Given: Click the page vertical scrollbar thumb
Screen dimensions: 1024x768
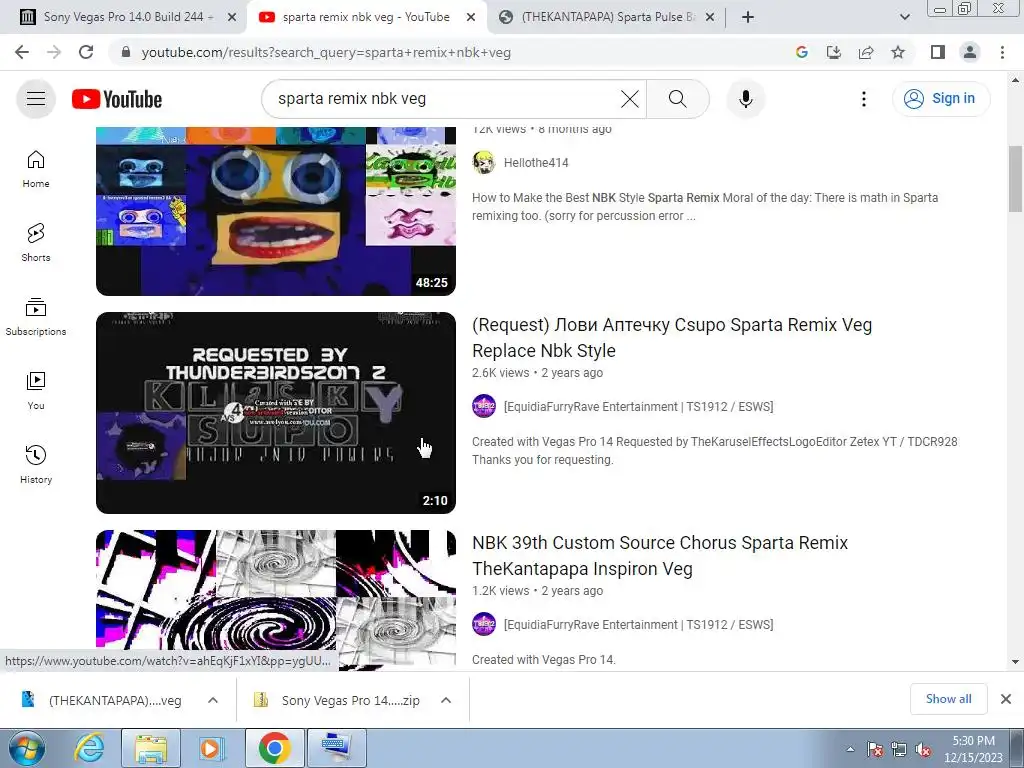Looking at the screenshot, I should tap(1015, 179).
